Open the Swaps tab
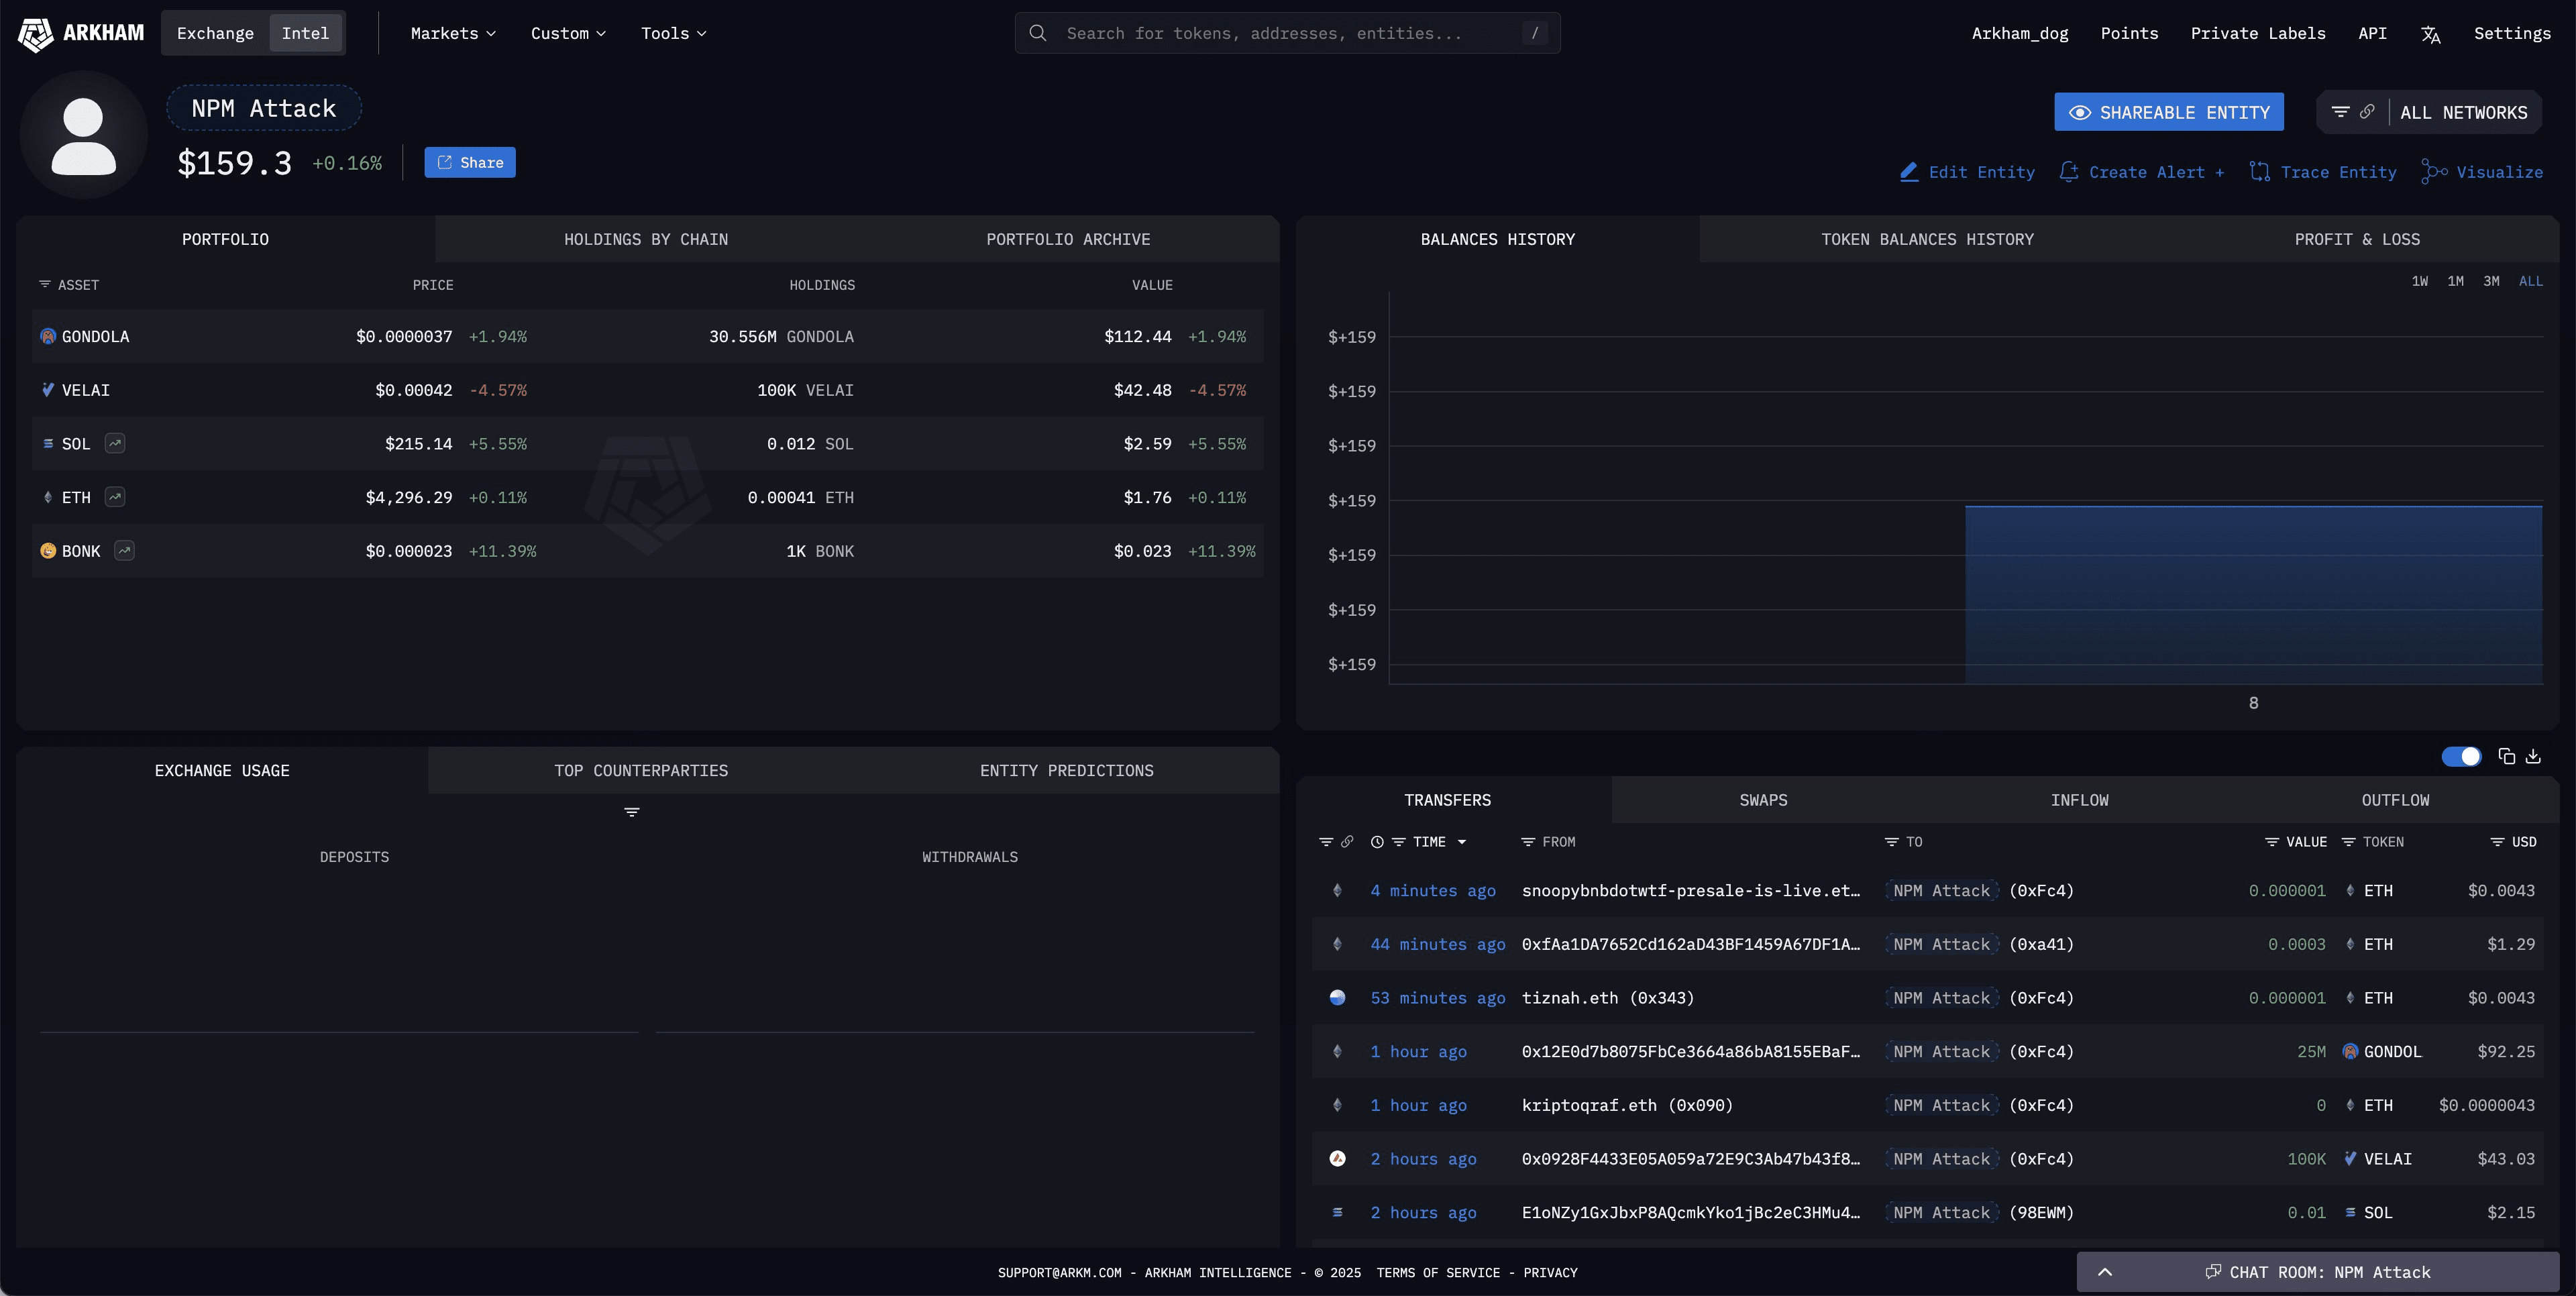2576x1296 pixels. click(x=1763, y=800)
